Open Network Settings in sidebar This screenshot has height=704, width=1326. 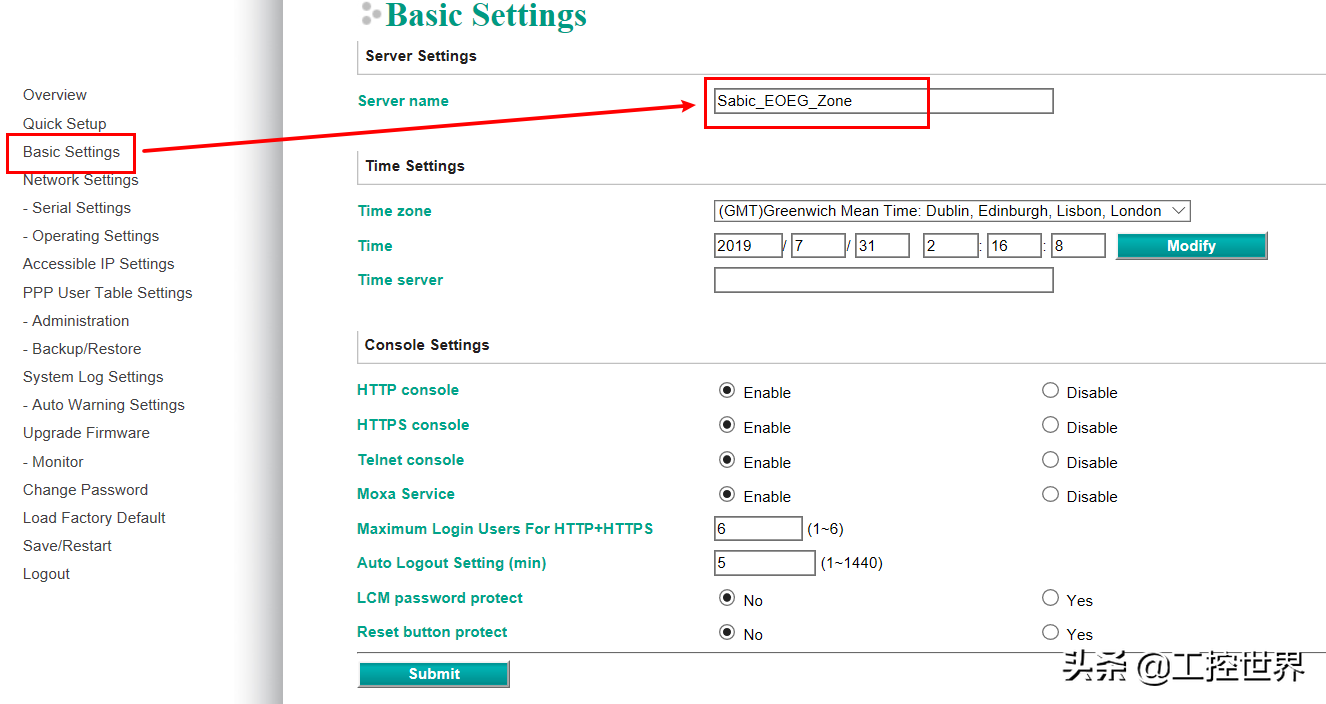80,180
